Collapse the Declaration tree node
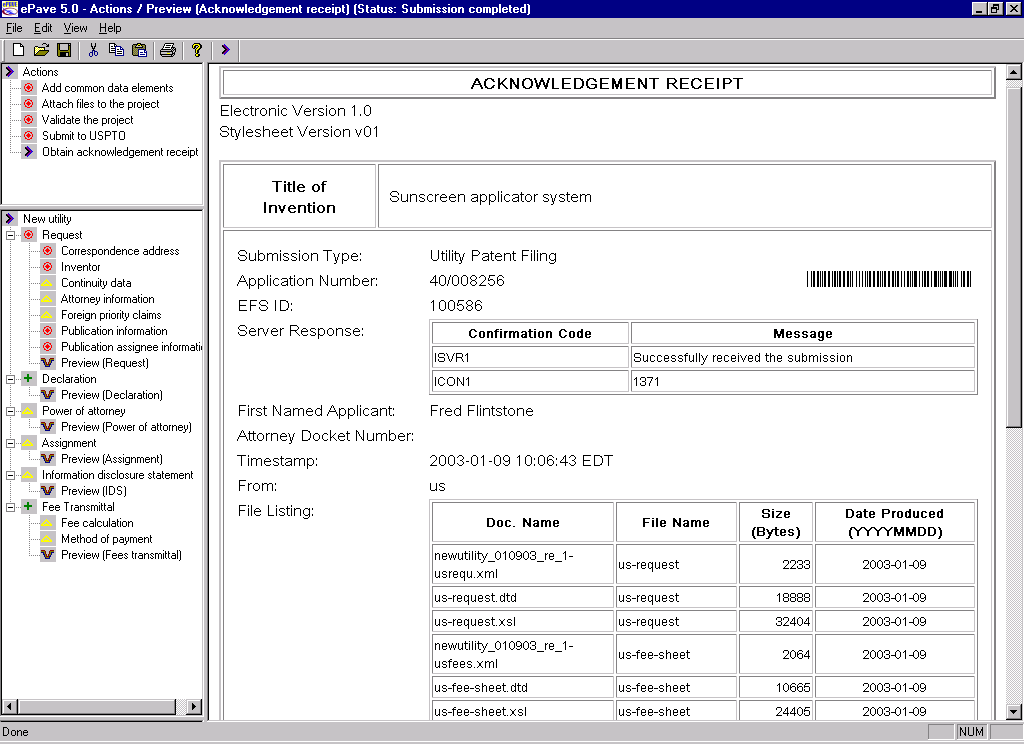 pos(10,379)
